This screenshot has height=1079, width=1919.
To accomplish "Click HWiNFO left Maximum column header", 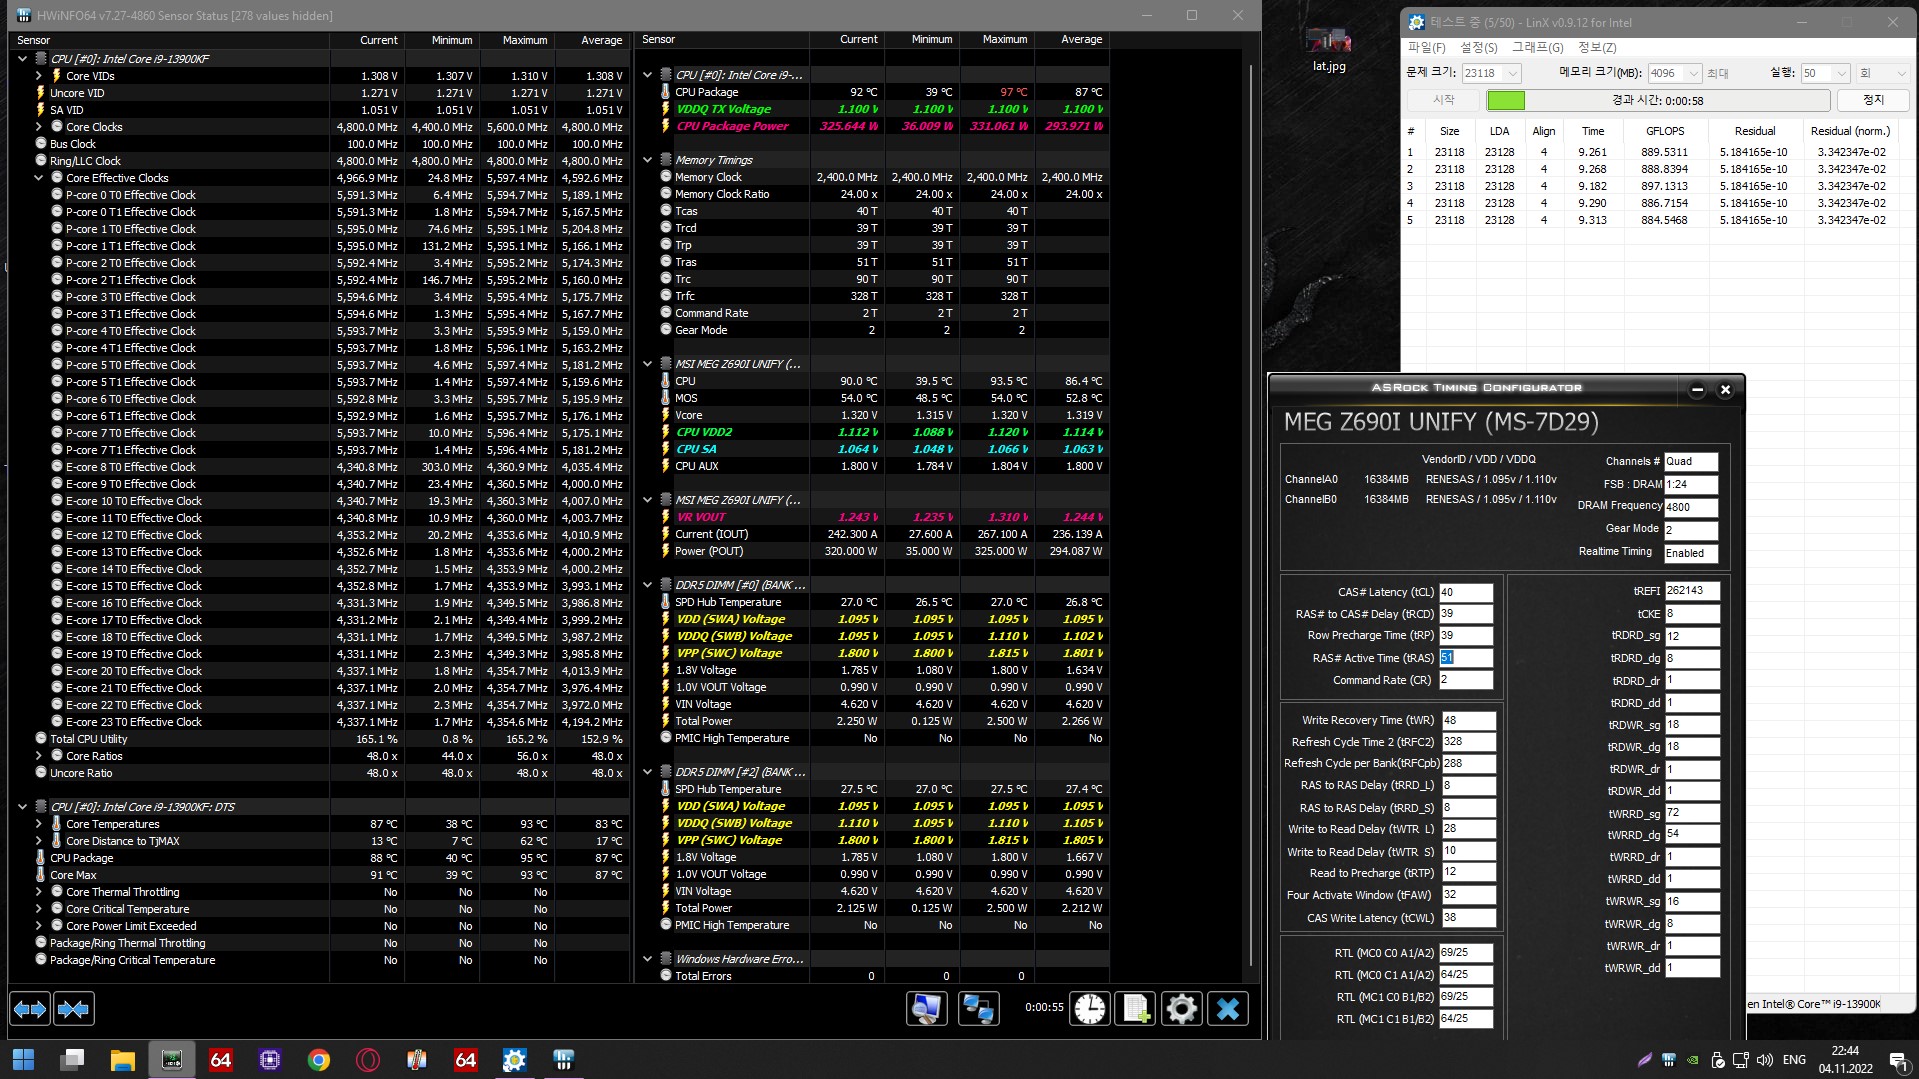I will tap(517, 40).
